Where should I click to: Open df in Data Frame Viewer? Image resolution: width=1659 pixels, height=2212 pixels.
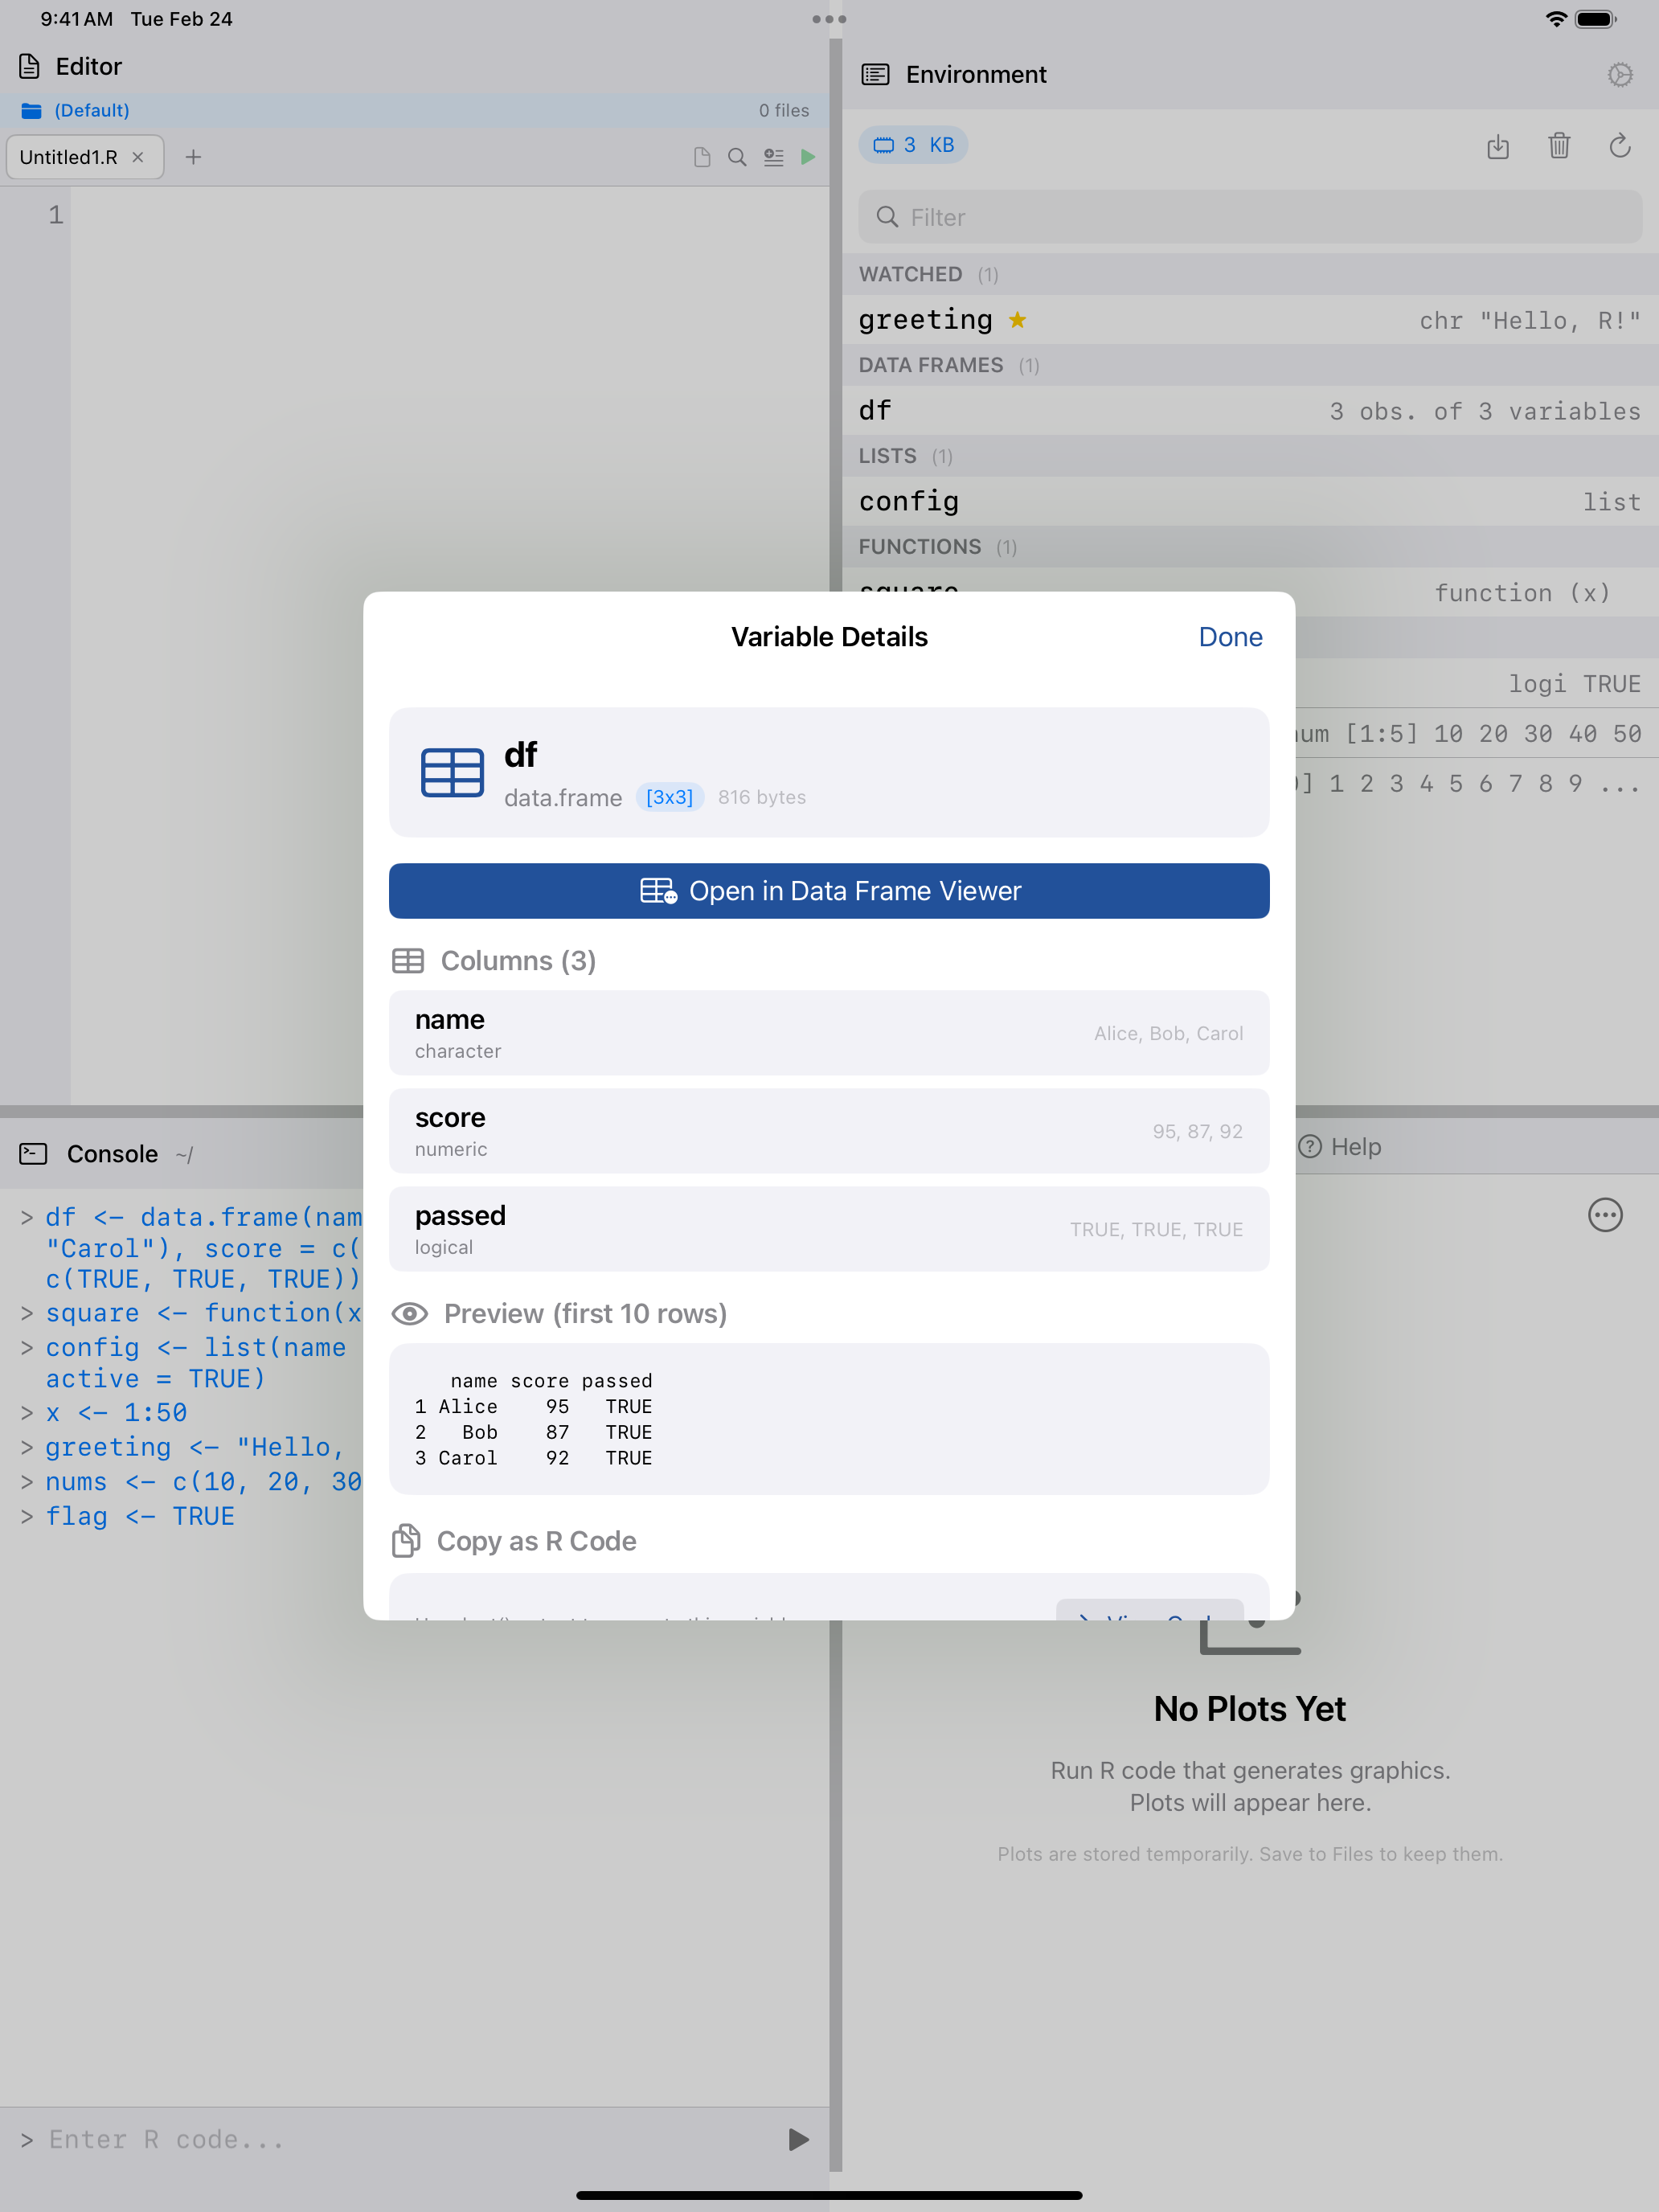tap(829, 891)
